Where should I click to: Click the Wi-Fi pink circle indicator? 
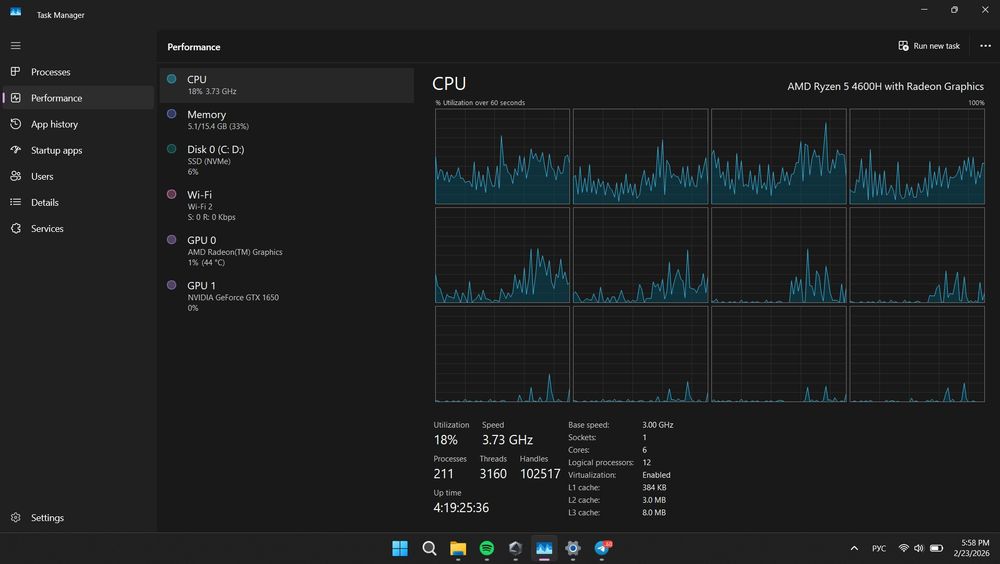pos(172,194)
